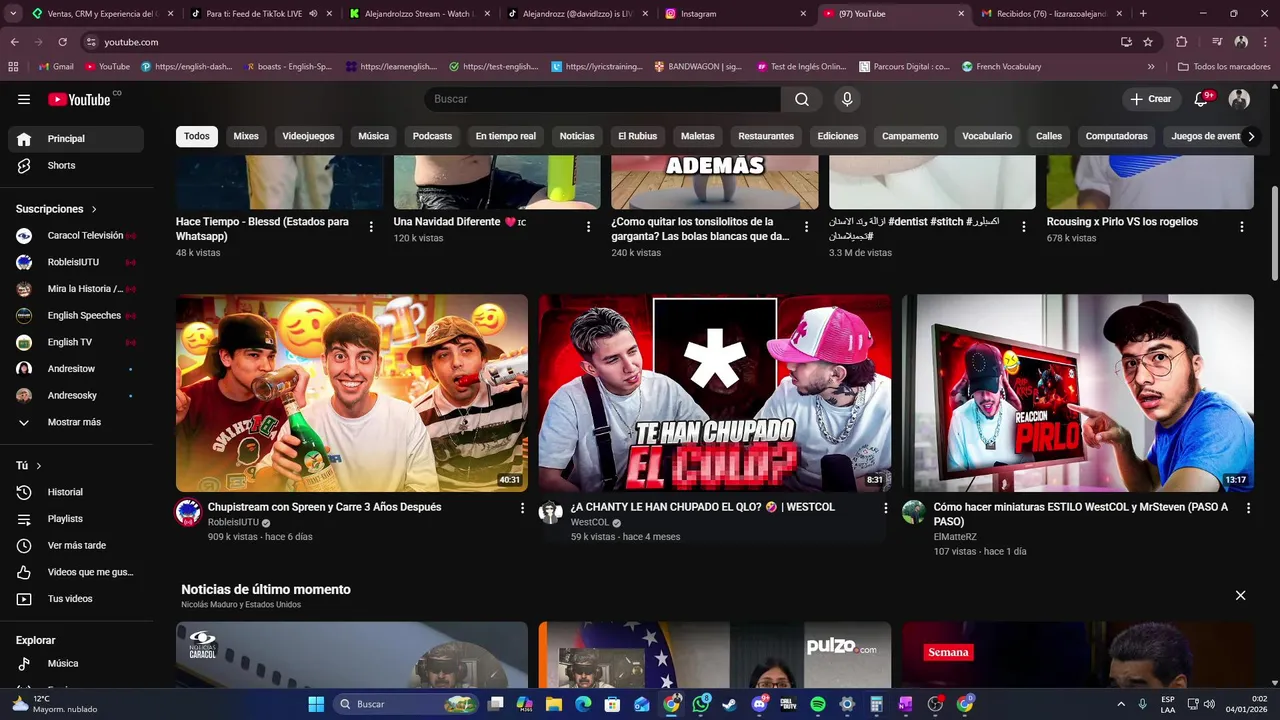This screenshot has width=1280, height=720.
Task: Open options for Chupistream video
Action: pos(522,508)
